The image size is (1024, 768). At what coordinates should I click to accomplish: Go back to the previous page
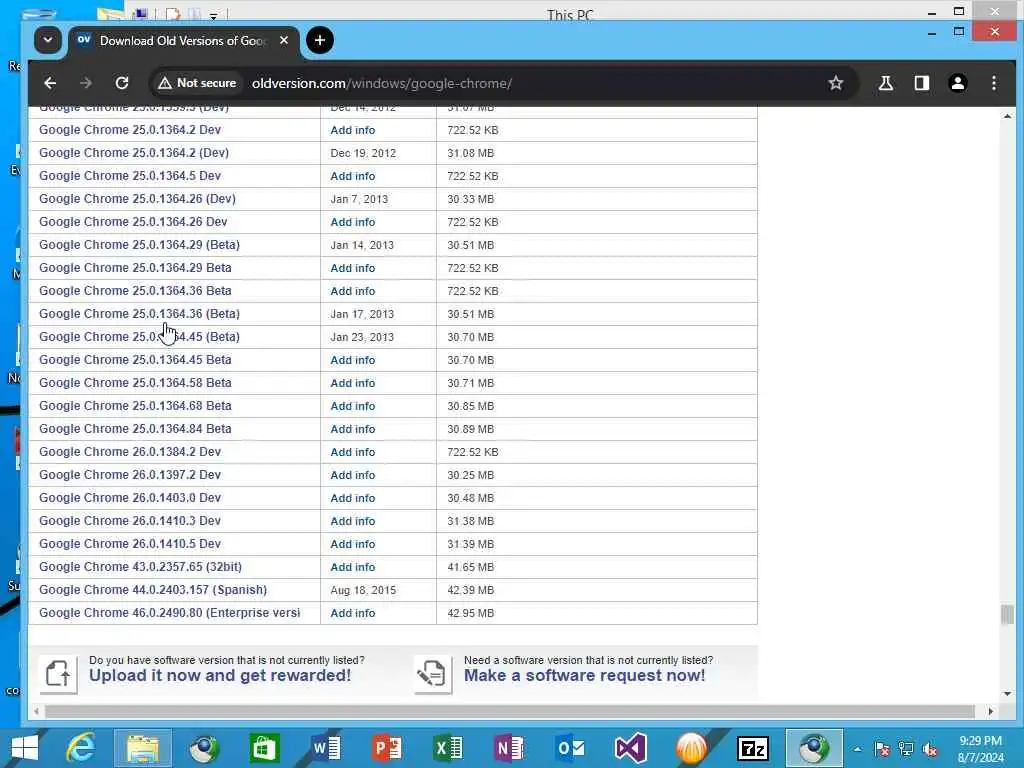(50, 84)
